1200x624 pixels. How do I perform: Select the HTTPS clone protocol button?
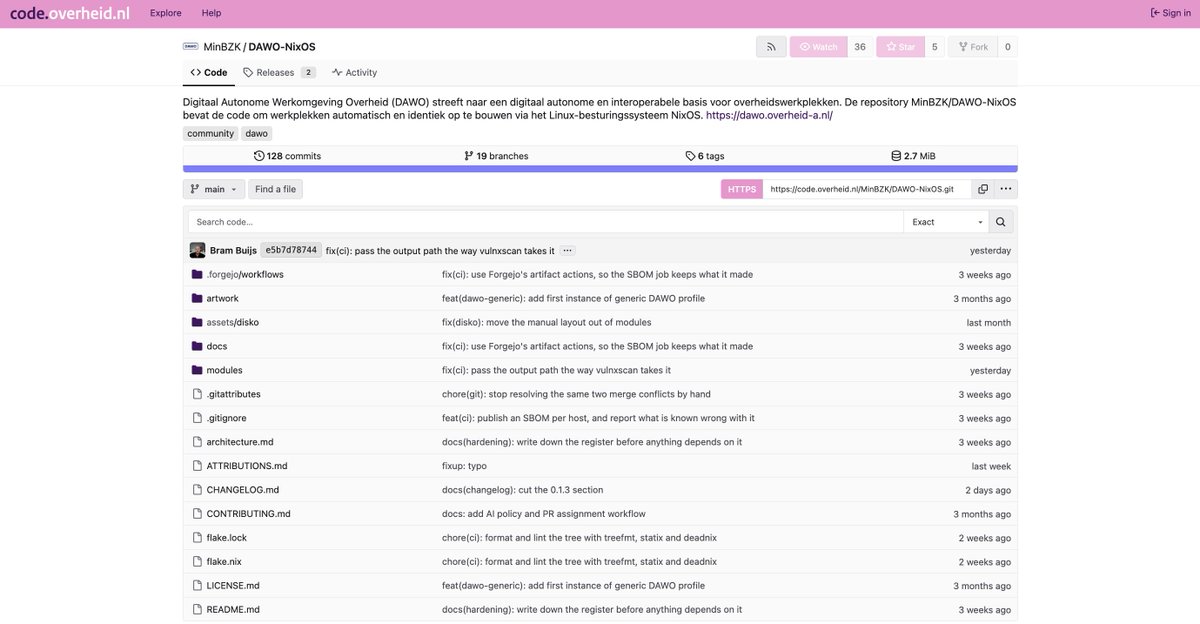pyautogui.click(x=742, y=189)
